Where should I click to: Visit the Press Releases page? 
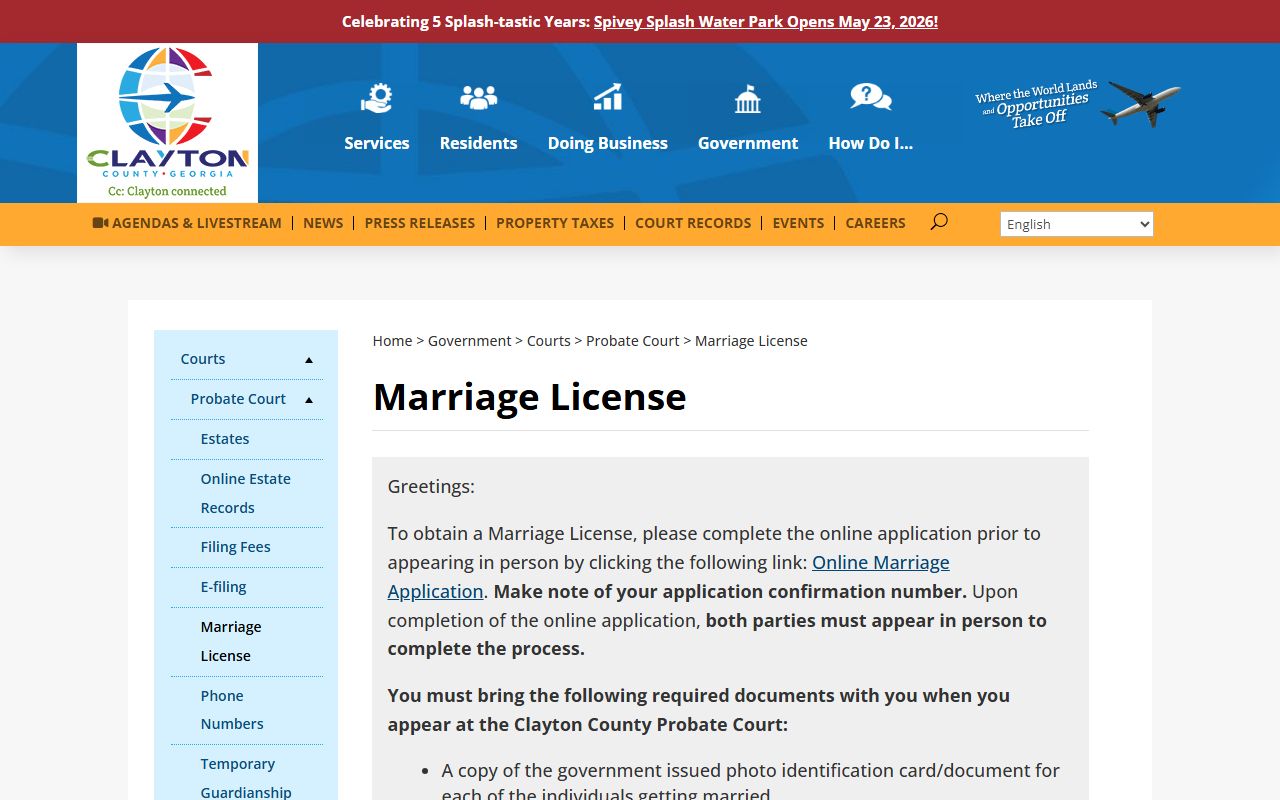pyautogui.click(x=420, y=223)
